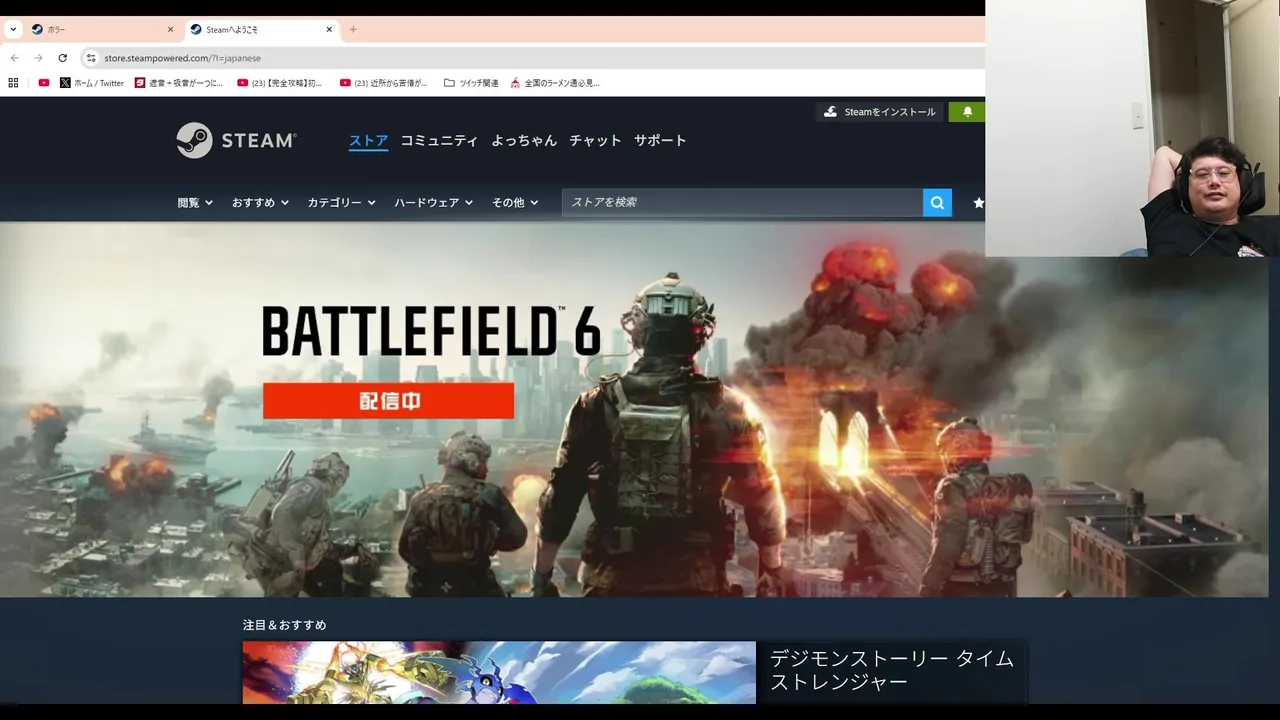
Task: Click the 注目＆おすすめ heading
Action: 285,625
